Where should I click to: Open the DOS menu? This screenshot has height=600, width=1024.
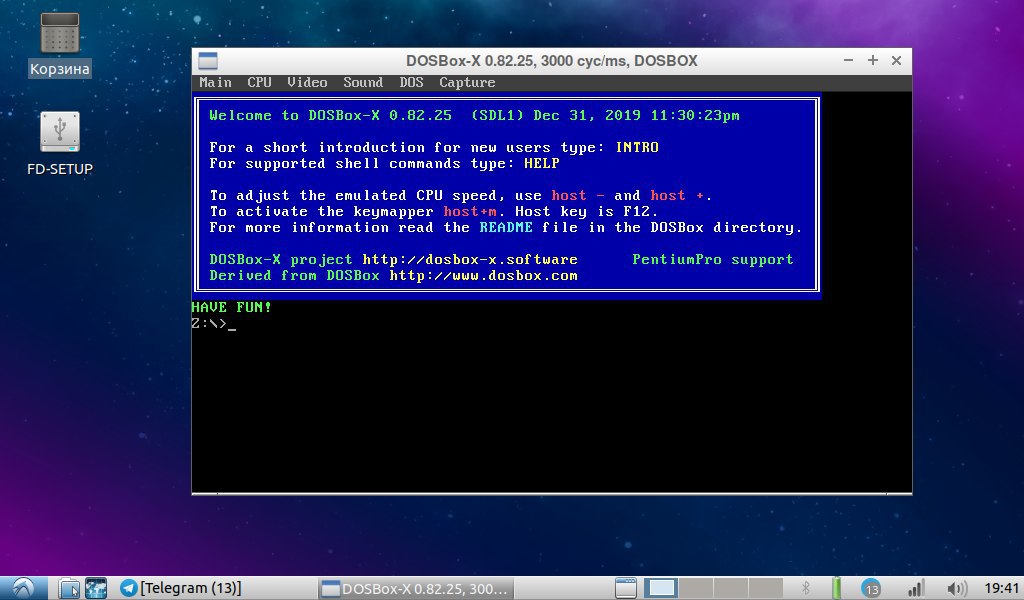[411, 82]
